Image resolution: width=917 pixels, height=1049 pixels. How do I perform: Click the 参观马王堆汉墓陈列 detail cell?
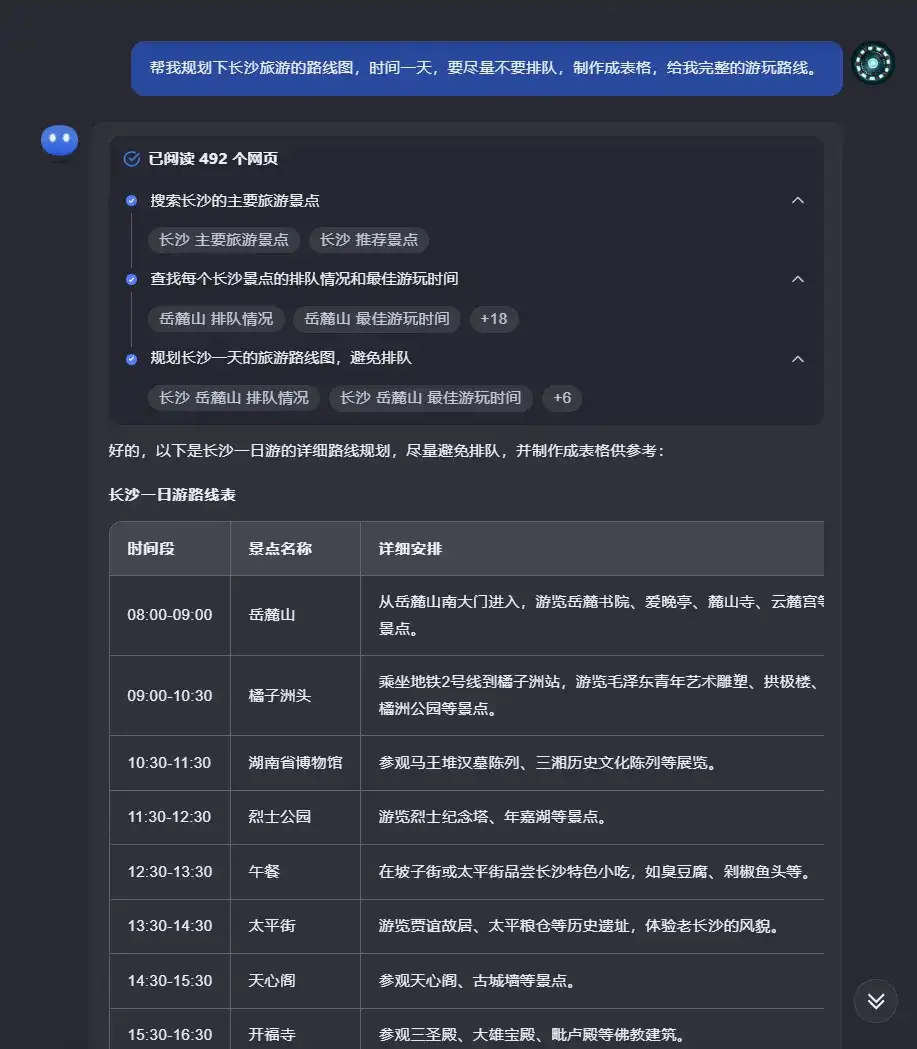[592, 763]
